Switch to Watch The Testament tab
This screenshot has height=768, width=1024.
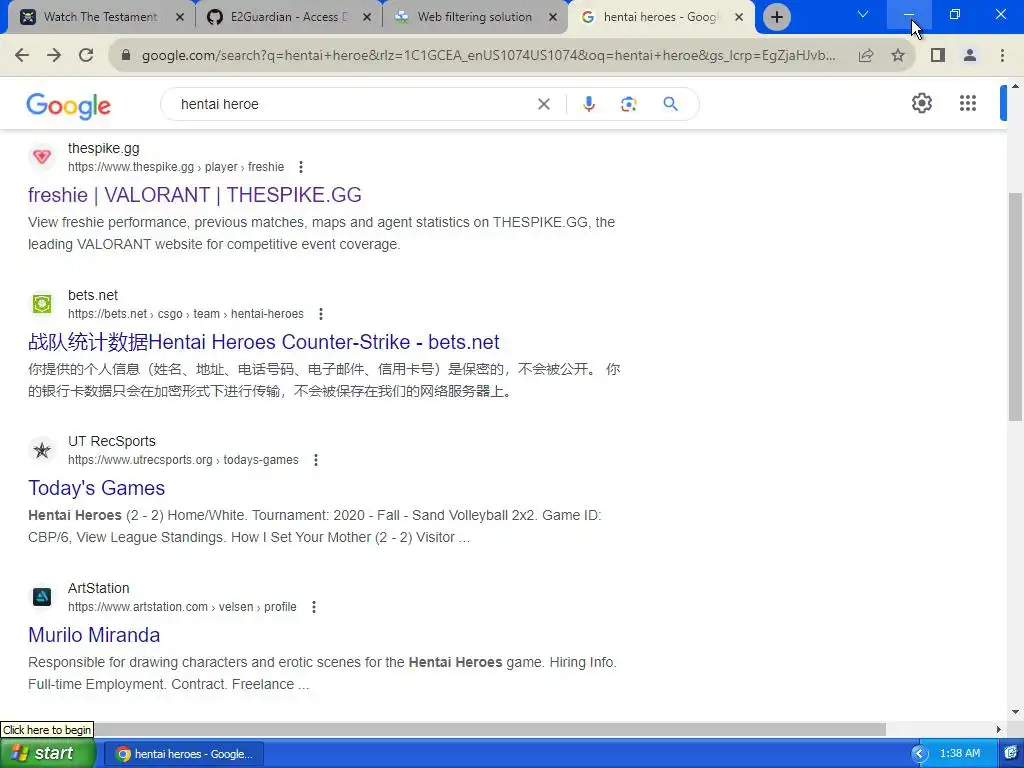(100, 17)
